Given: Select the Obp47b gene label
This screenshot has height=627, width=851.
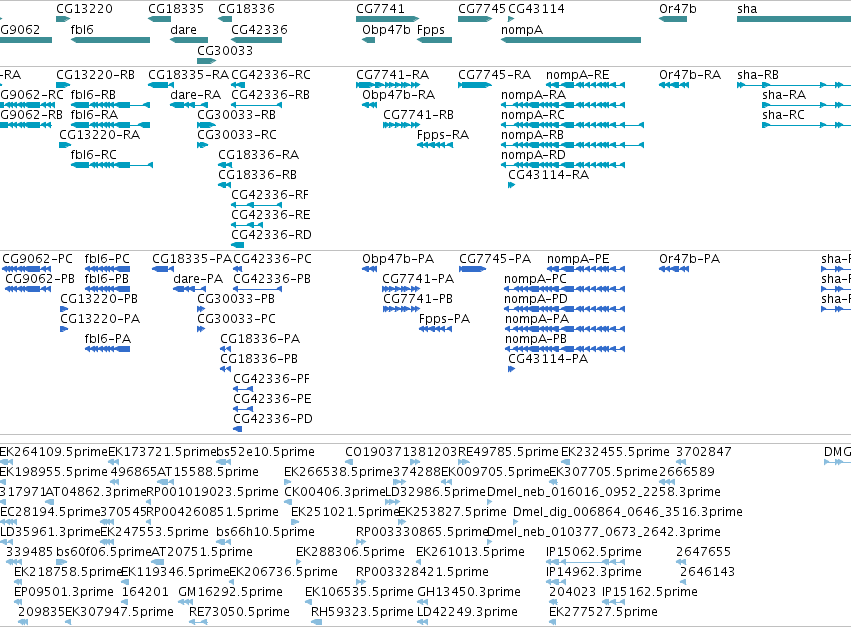Looking at the screenshot, I should pos(386,29).
